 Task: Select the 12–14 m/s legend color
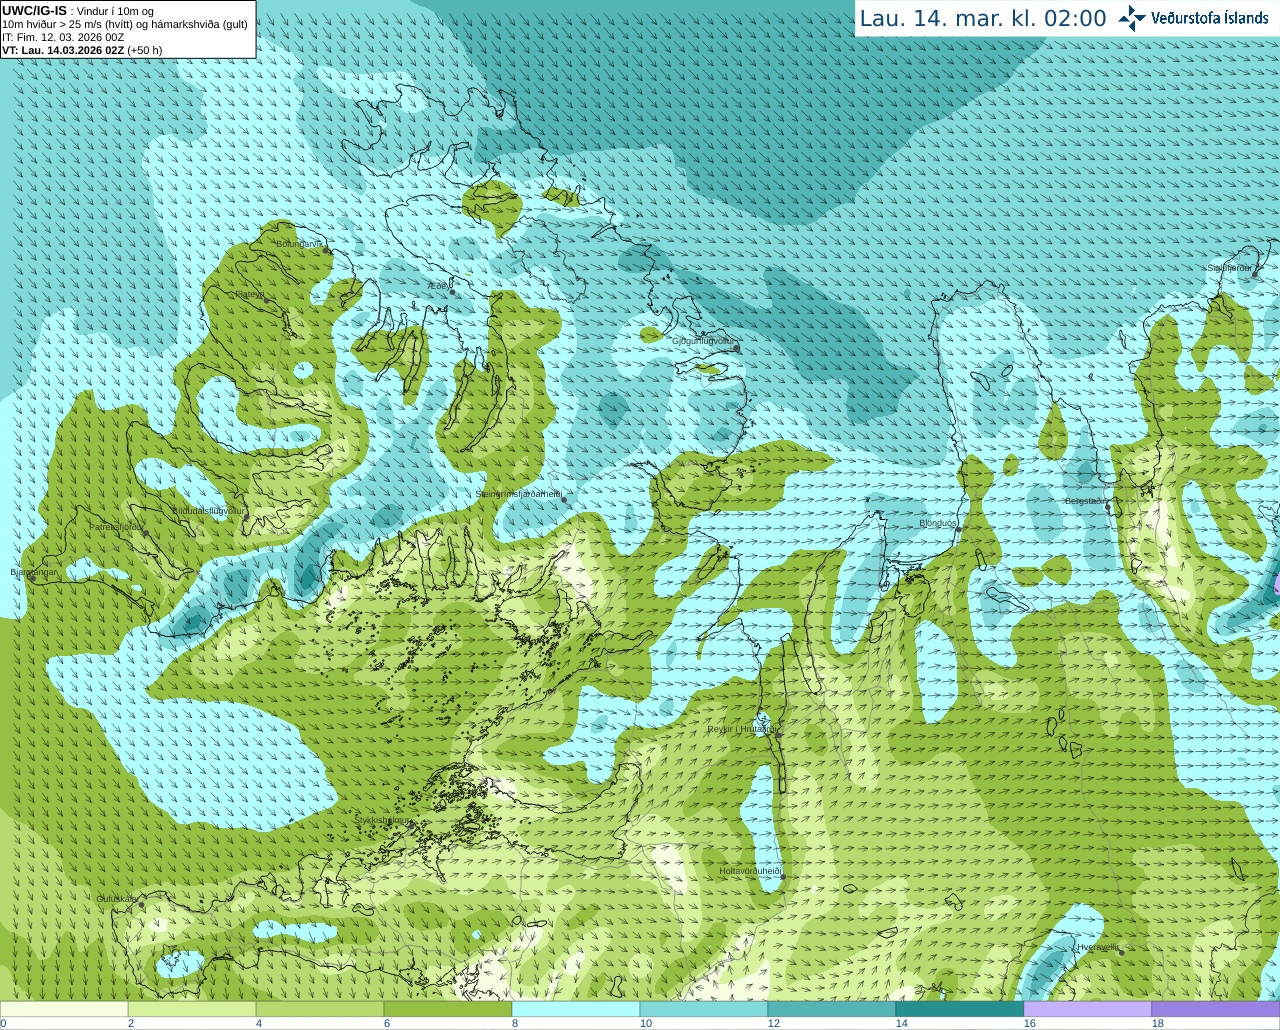(832, 1009)
